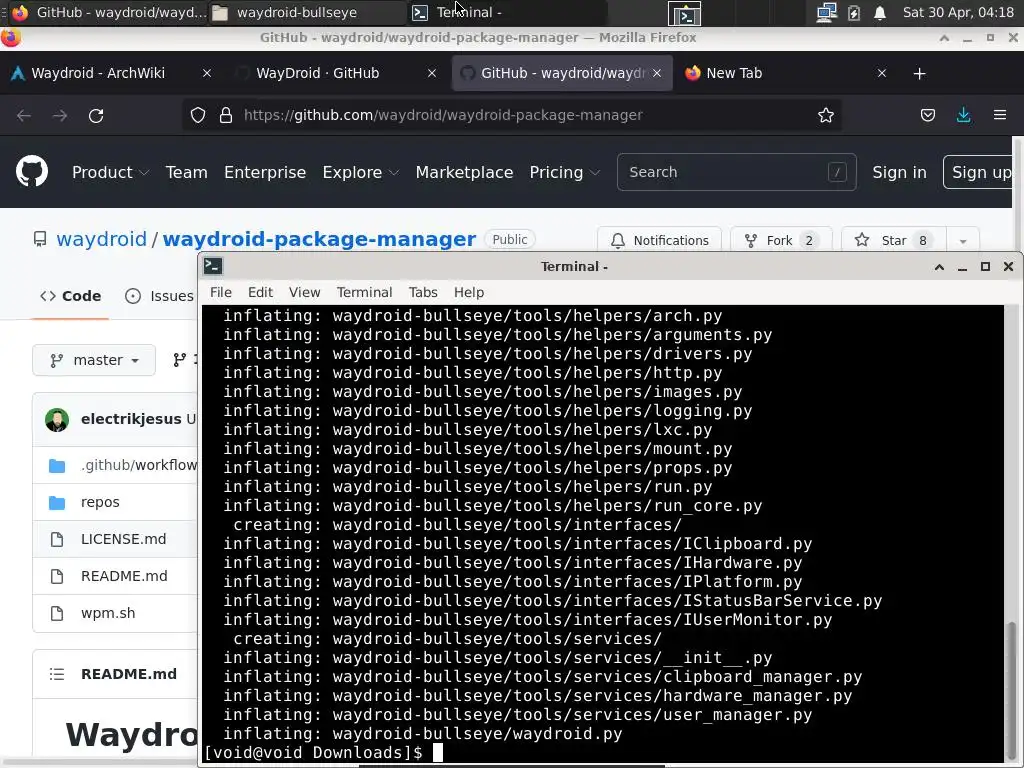Select the Code tab
This screenshot has width=1024, height=768.
71,296
